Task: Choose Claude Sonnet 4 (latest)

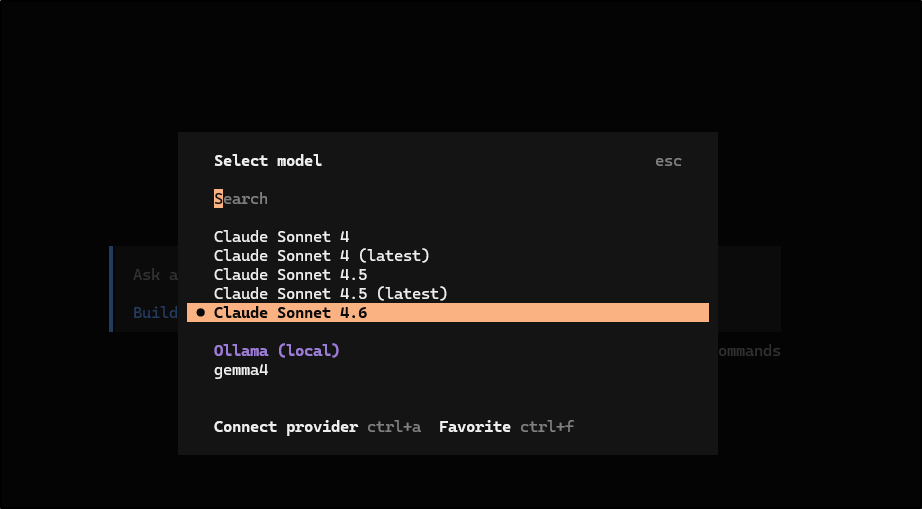Action: tap(321, 256)
